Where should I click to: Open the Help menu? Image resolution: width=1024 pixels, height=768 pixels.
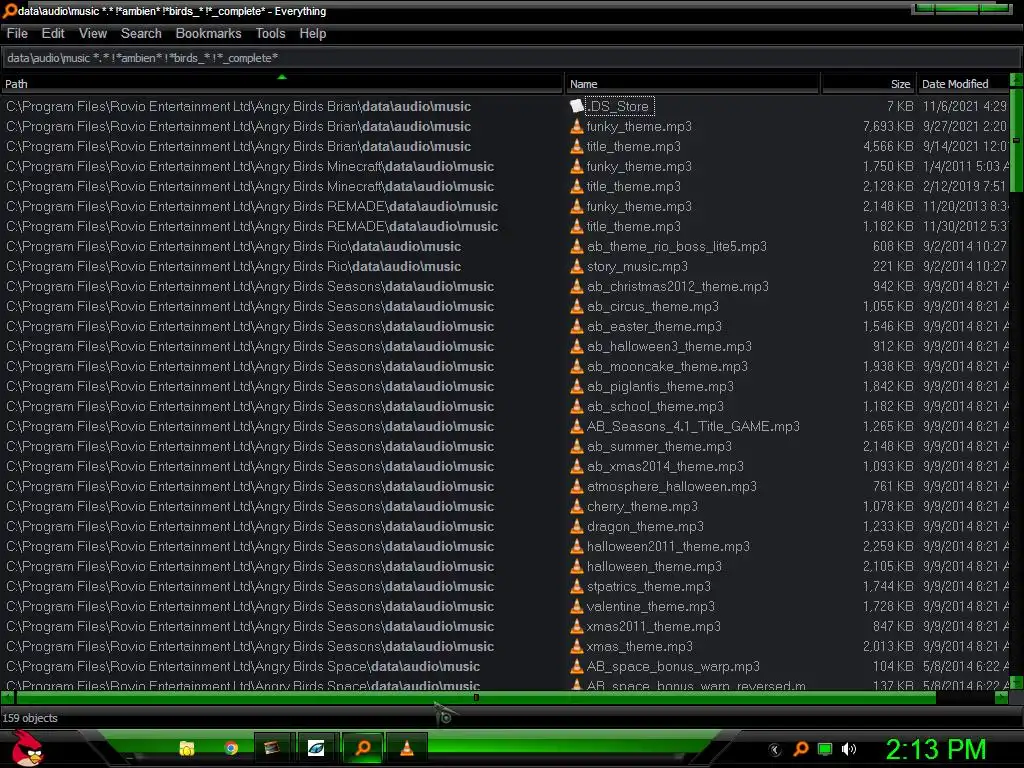313,33
